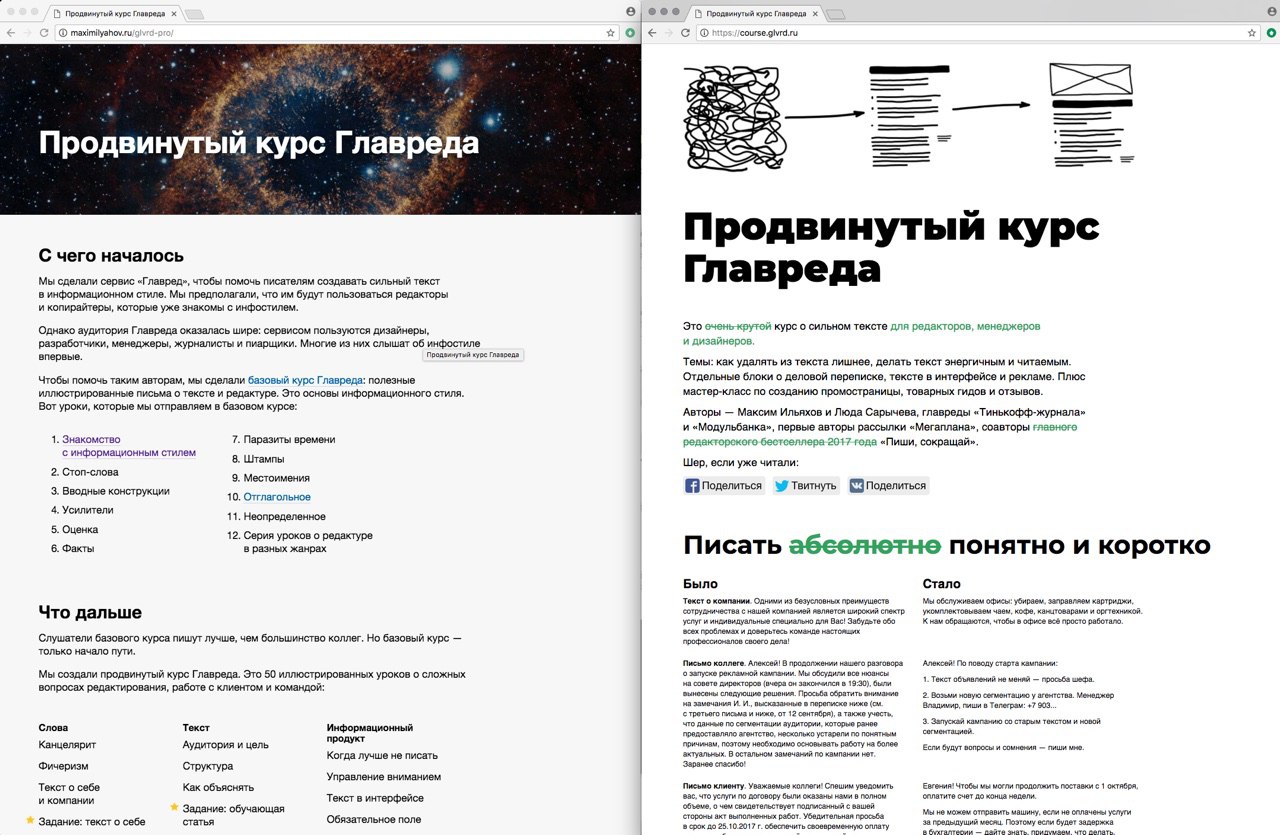Close right window tab Продвинутый курс Главреда
The width and height of the screenshot is (1280, 835).
pos(816,13)
